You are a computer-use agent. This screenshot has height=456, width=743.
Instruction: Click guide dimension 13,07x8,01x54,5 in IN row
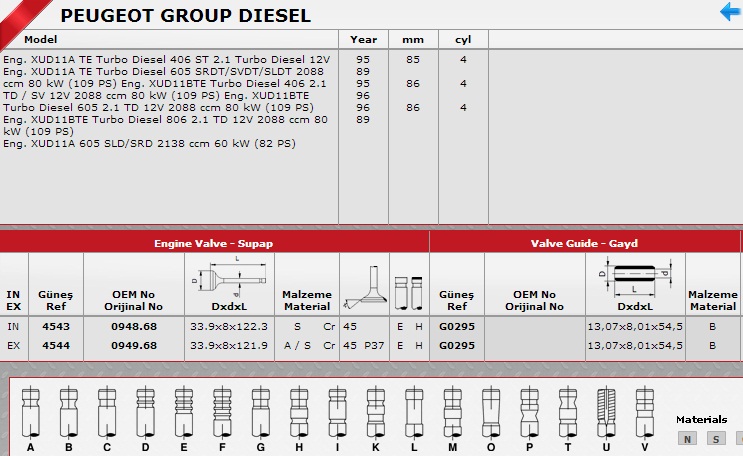[635, 327]
